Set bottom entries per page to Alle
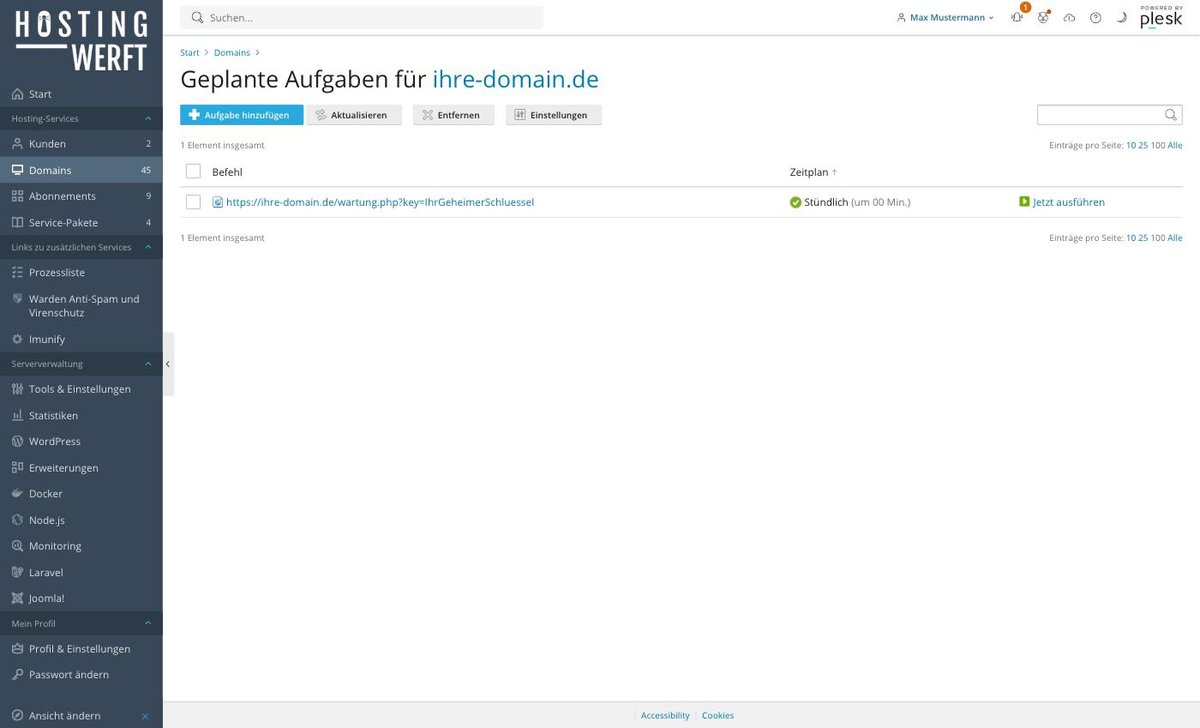The image size is (1200, 728). pos(1175,238)
